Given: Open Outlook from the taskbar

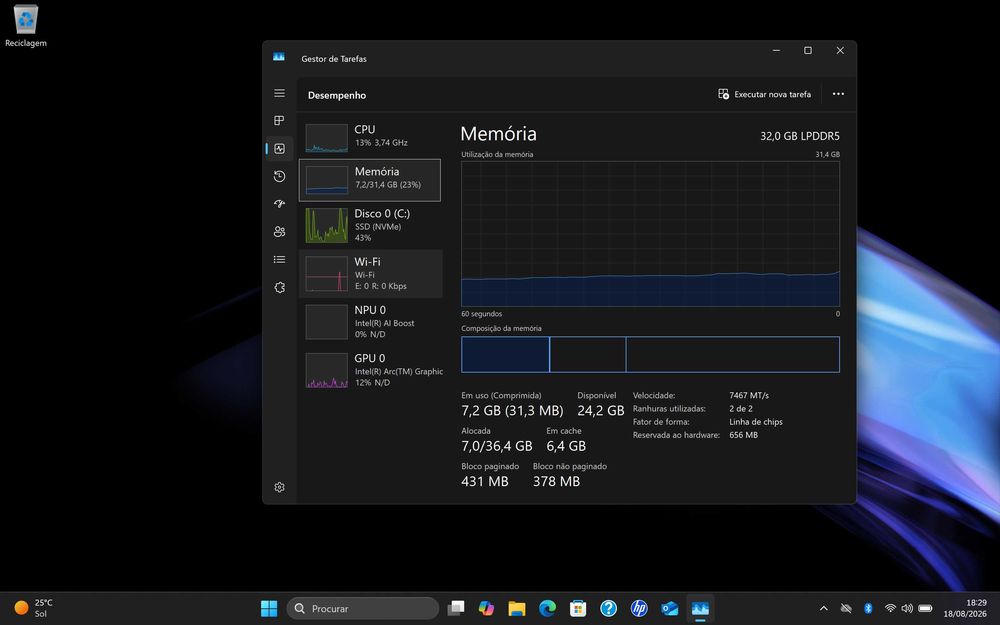Looking at the screenshot, I should 670,608.
